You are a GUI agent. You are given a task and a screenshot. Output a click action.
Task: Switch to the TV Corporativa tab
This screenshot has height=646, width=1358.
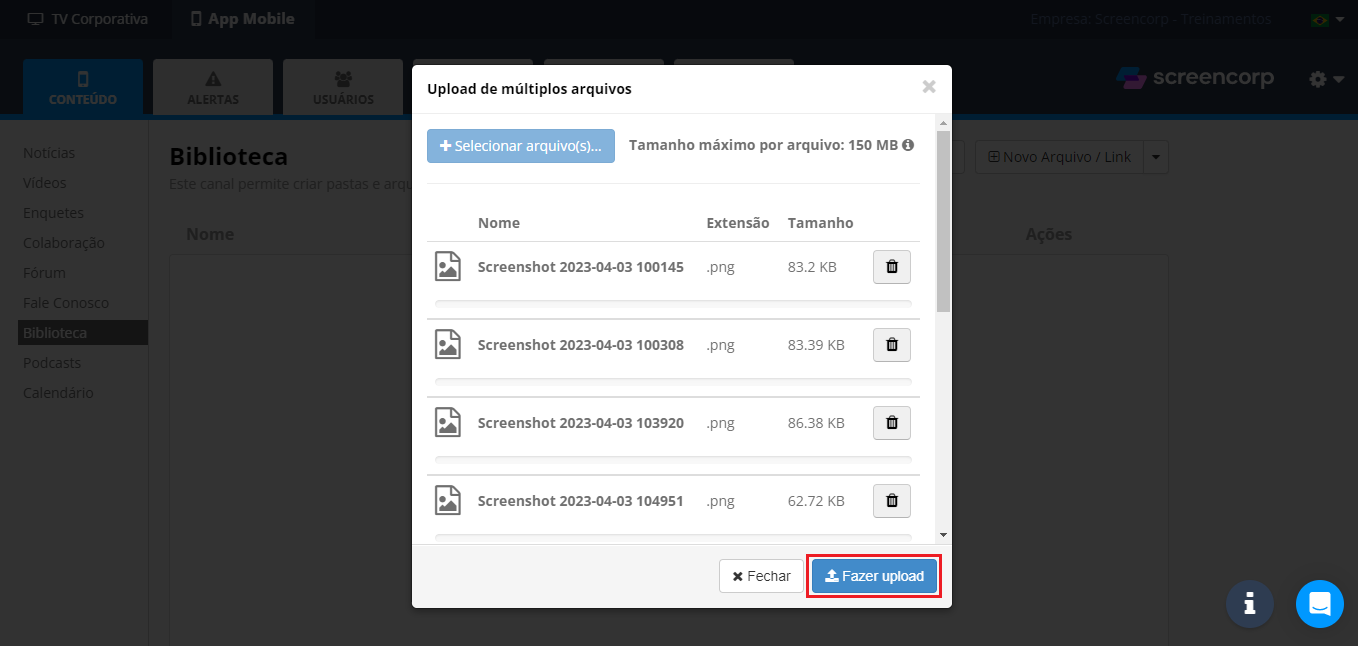[x=87, y=19]
